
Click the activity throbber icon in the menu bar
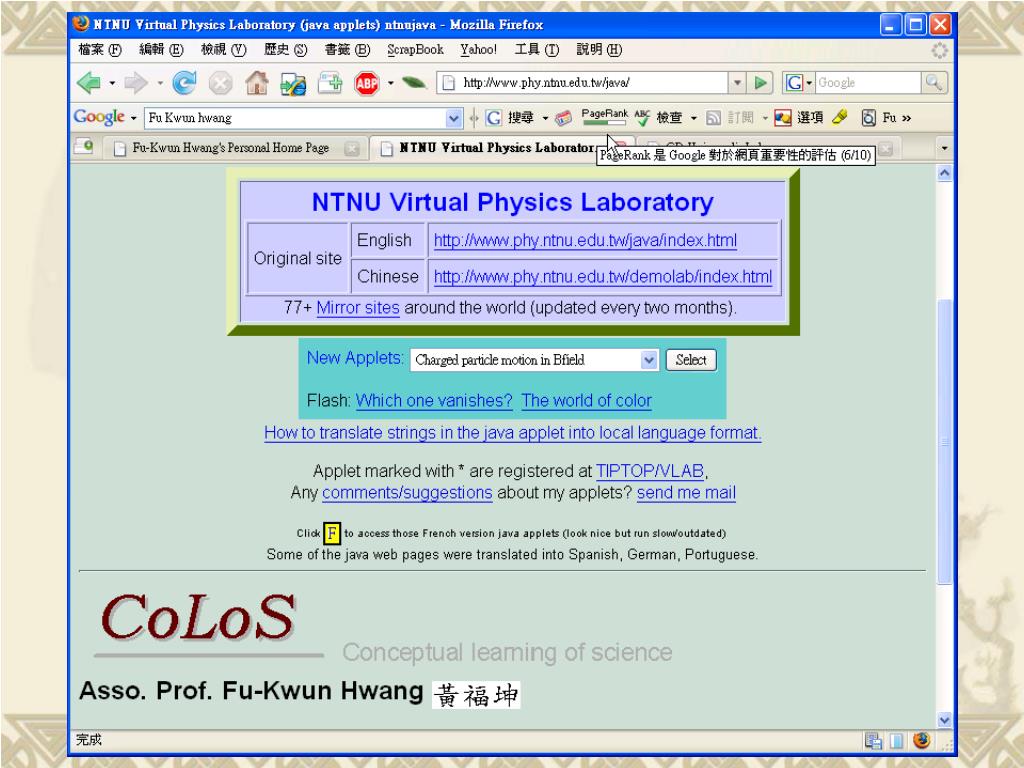tap(939, 50)
